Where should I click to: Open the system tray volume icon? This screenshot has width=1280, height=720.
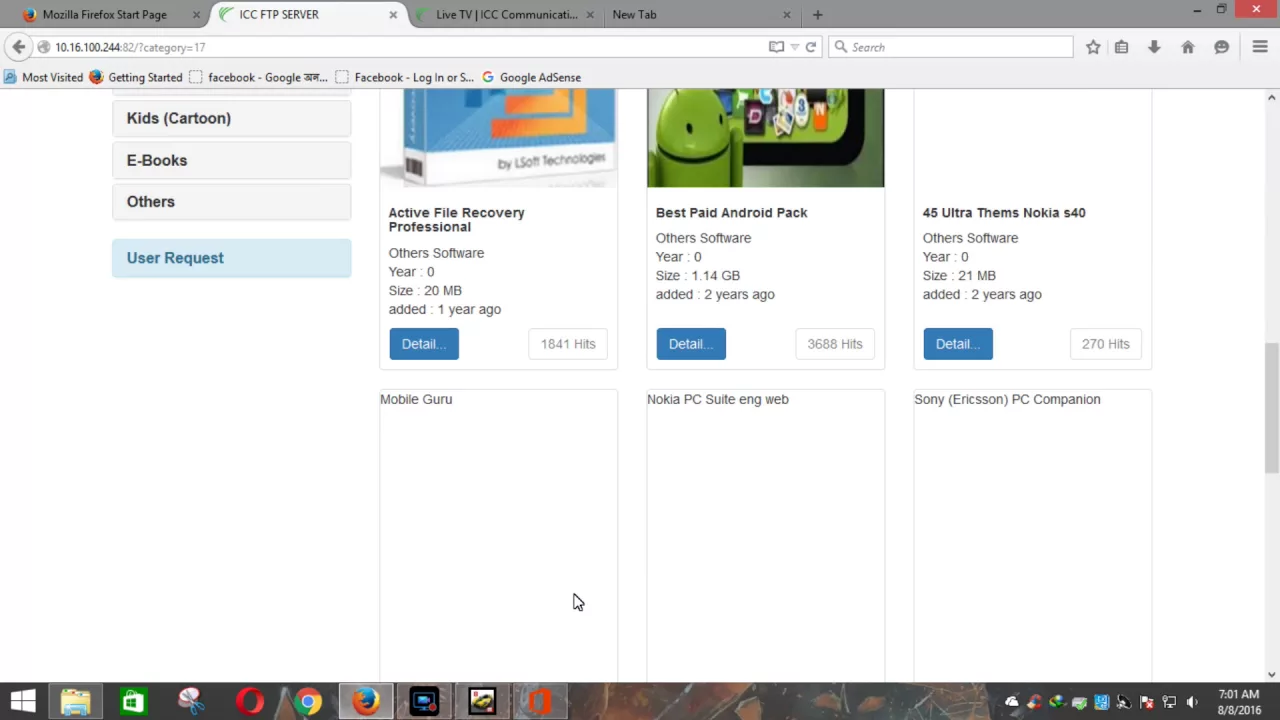1191,702
